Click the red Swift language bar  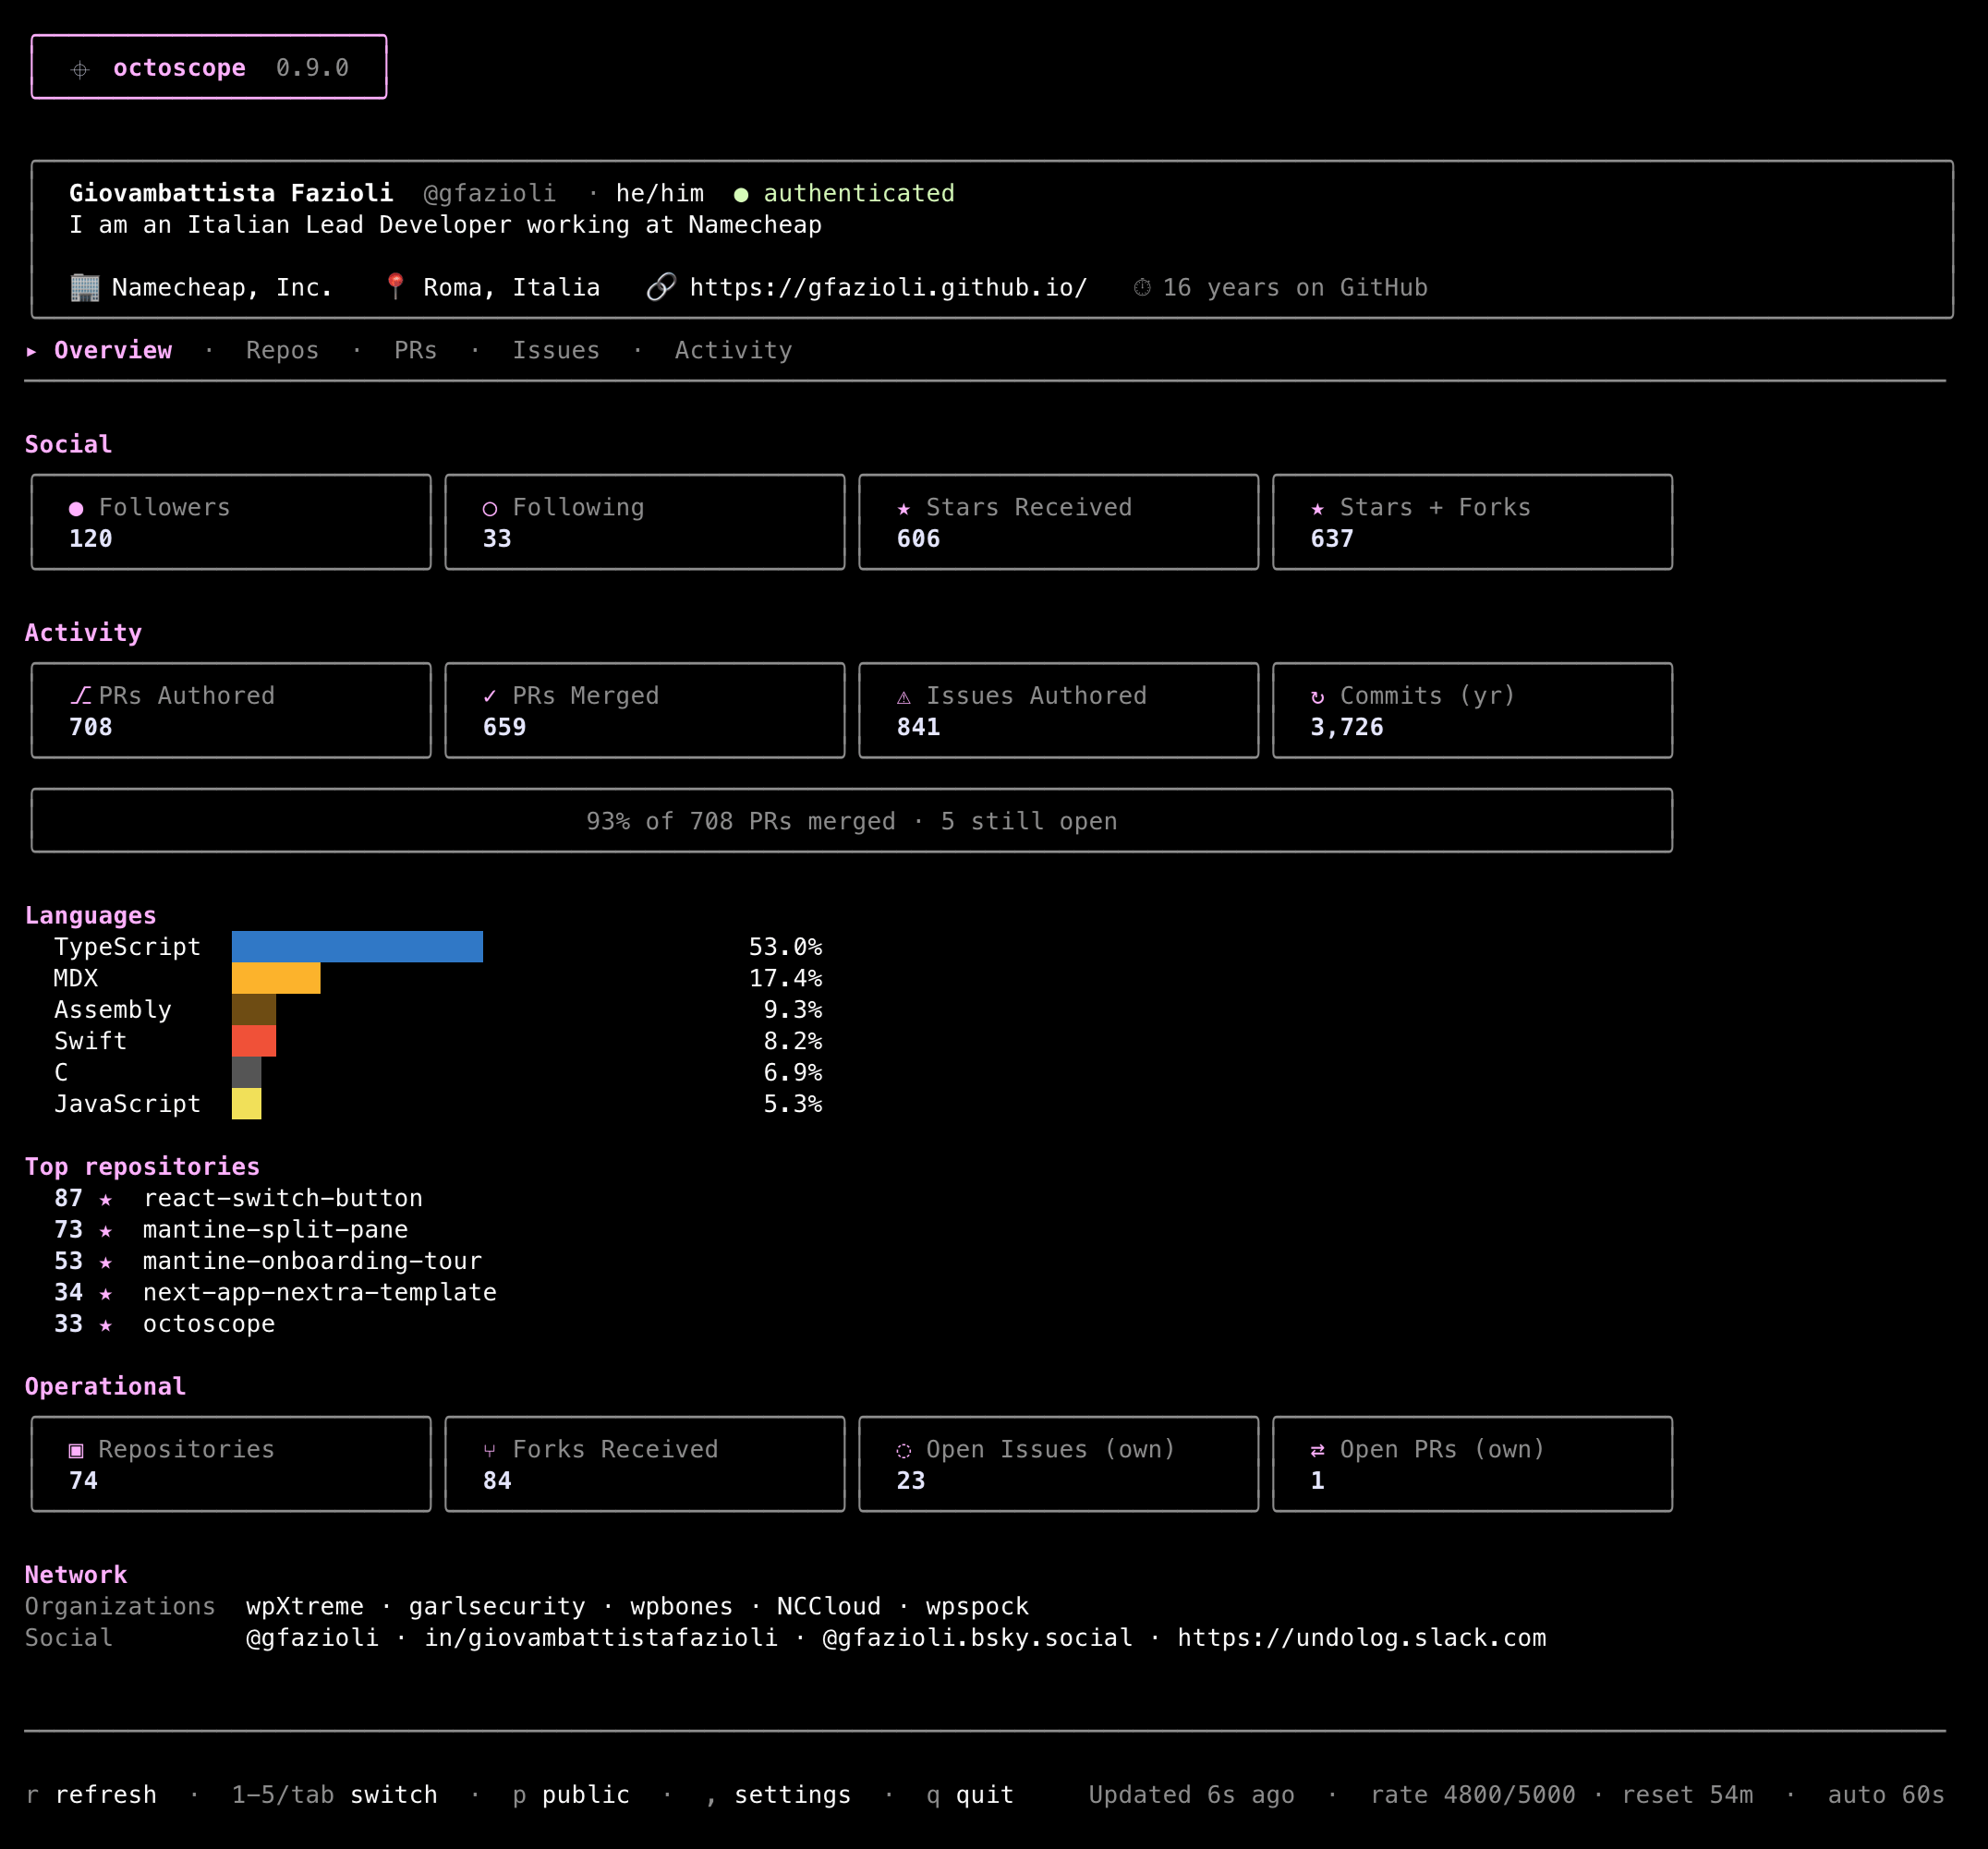coord(254,1041)
